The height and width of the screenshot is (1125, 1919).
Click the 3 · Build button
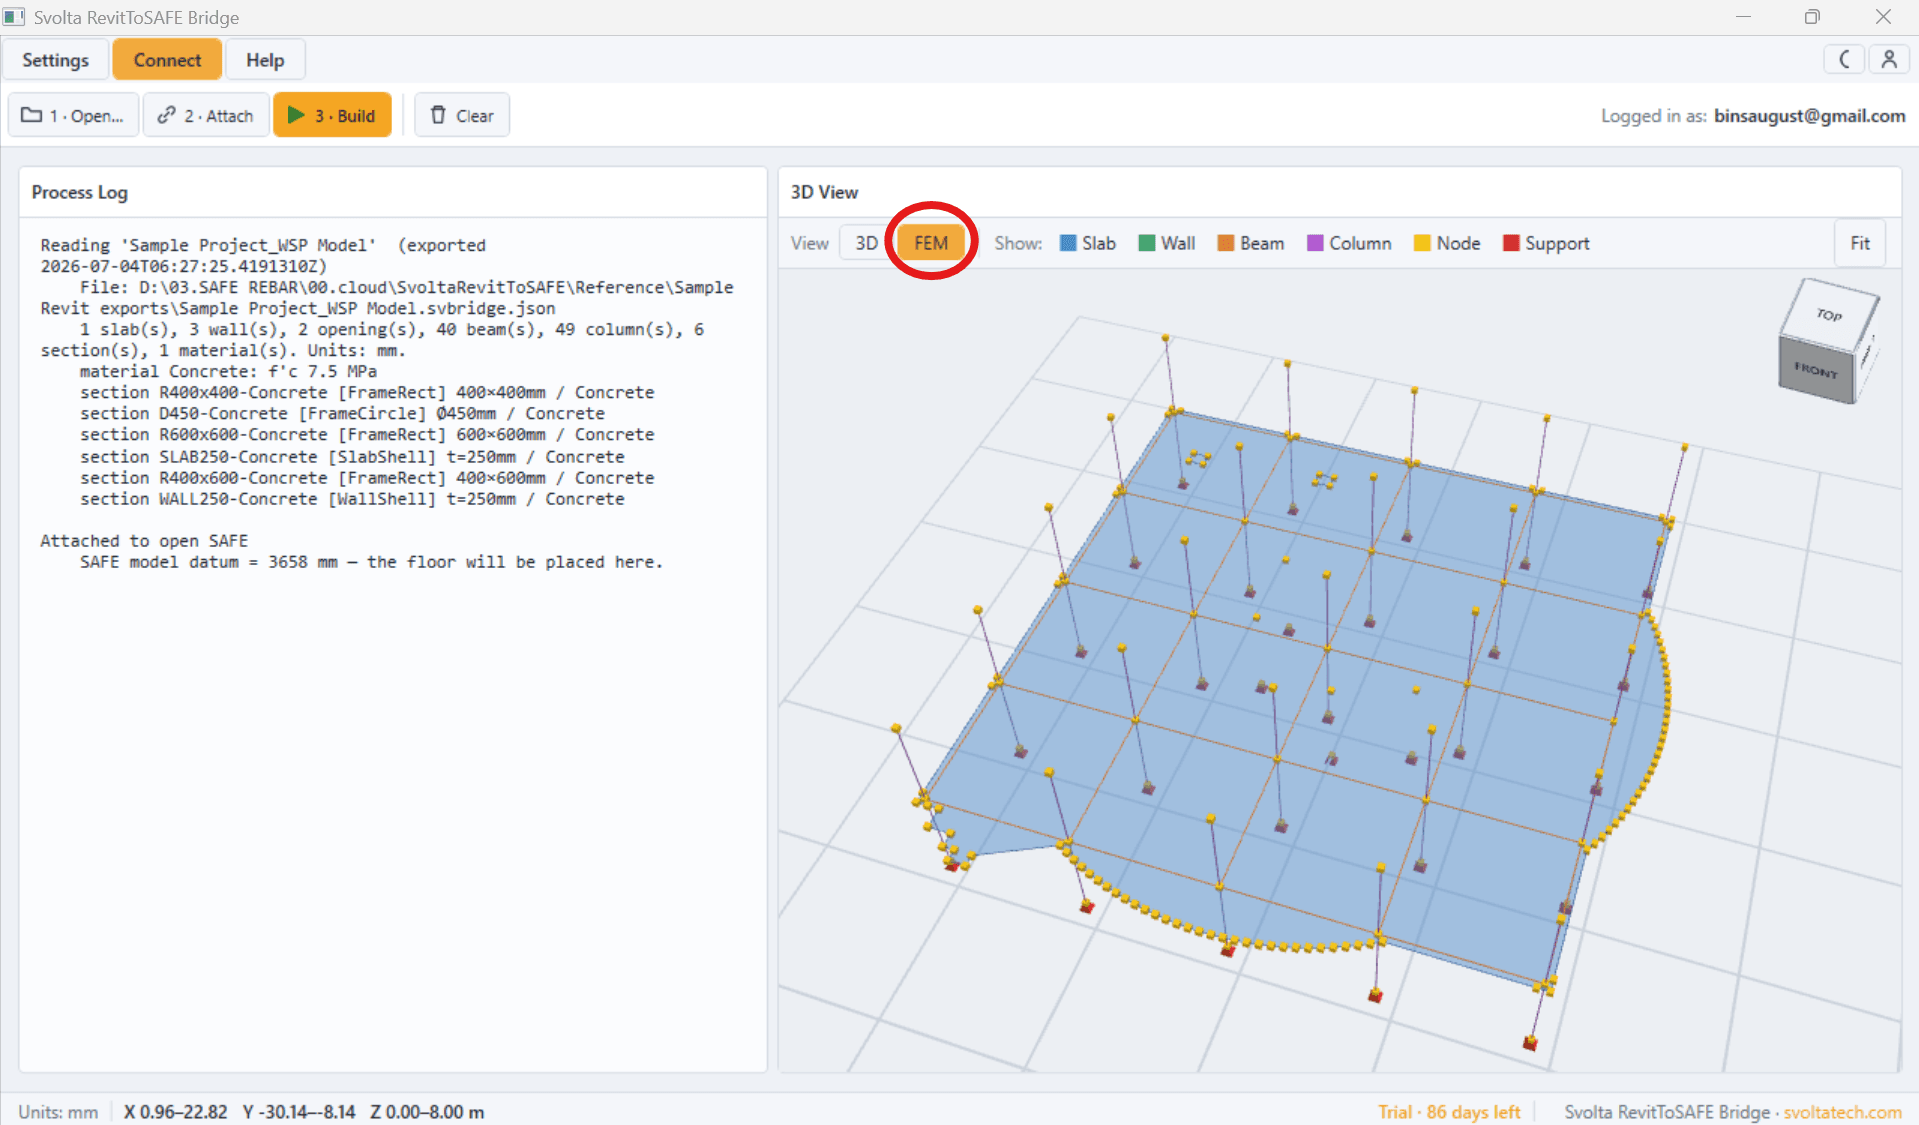(x=332, y=116)
